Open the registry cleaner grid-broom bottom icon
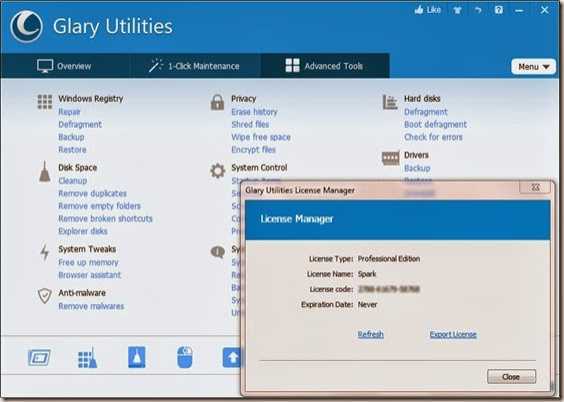 pyautogui.click(x=87, y=358)
